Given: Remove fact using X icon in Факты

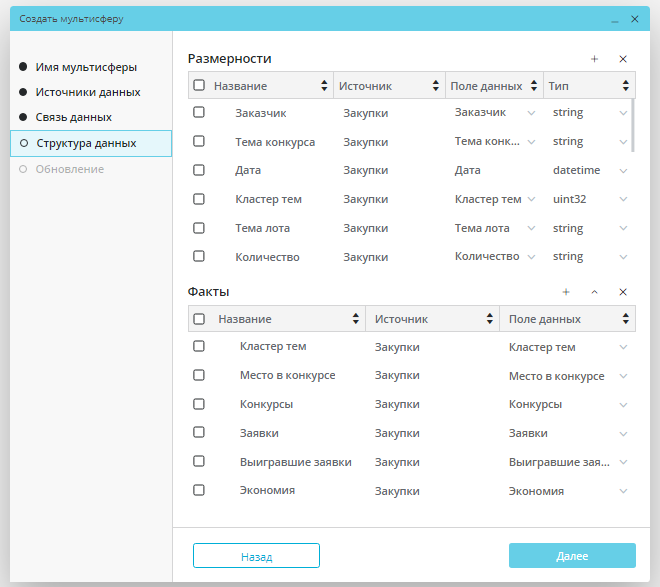Looking at the screenshot, I should click(623, 292).
